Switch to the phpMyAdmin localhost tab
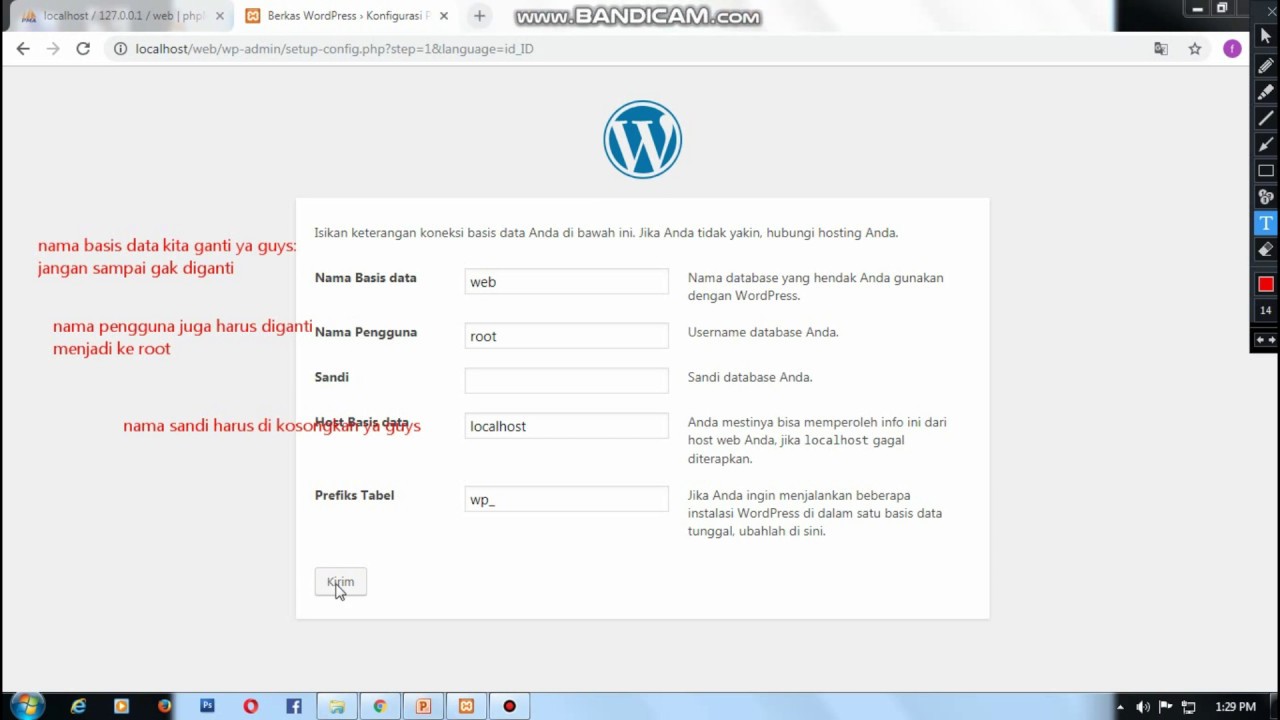This screenshot has height=720, width=1280. (x=122, y=16)
